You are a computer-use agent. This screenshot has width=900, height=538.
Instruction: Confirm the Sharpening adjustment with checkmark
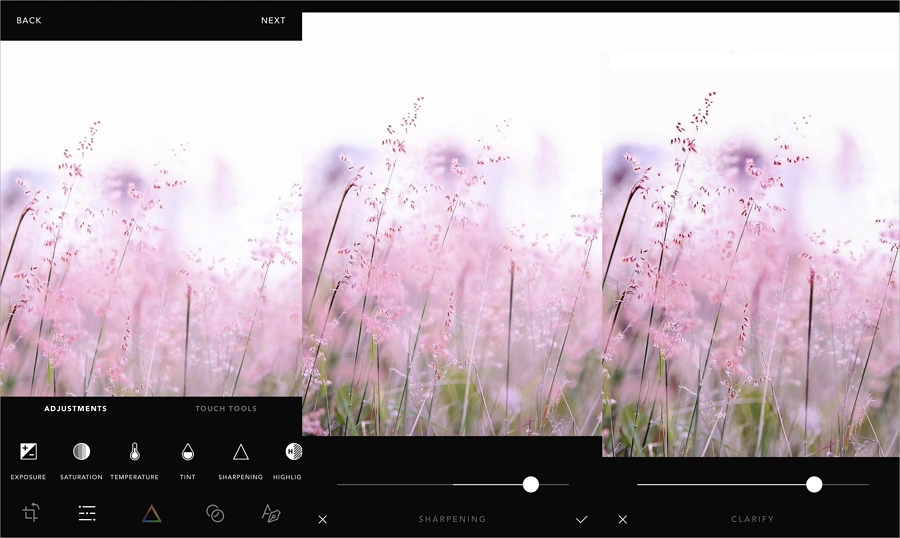581,519
